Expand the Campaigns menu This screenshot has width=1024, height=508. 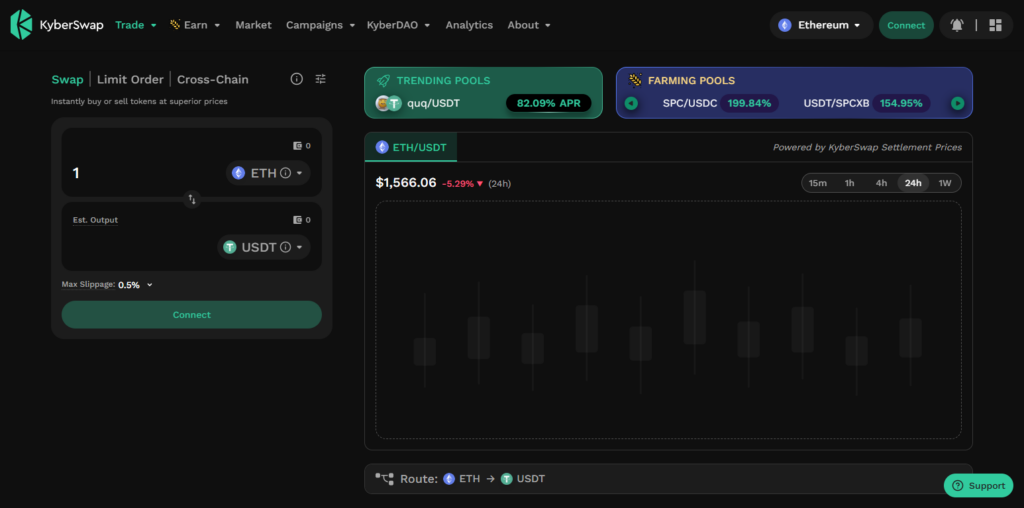pyautogui.click(x=320, y=25)
